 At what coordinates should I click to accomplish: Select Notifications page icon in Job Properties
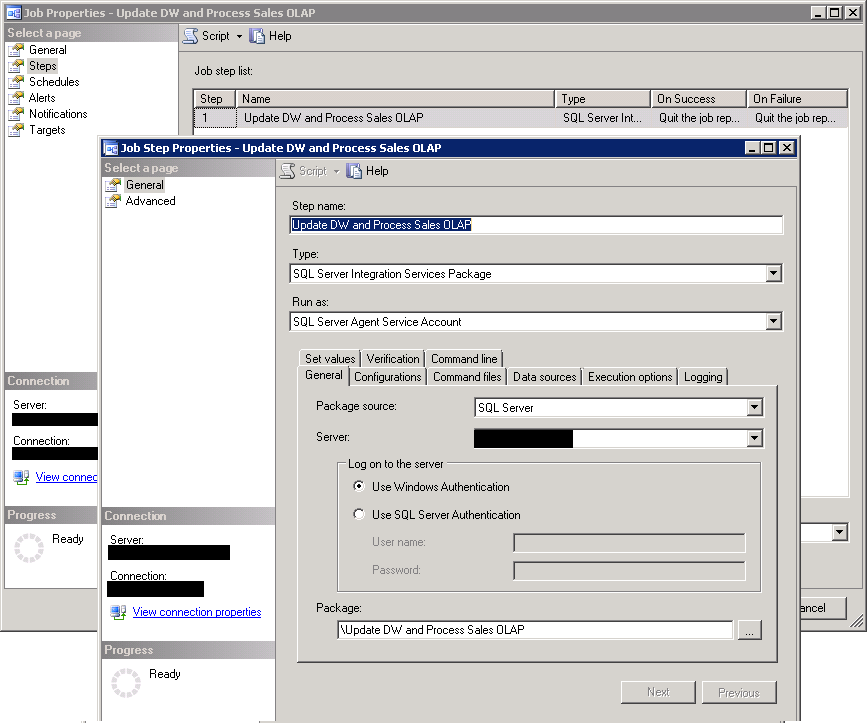tap(17, 114)
